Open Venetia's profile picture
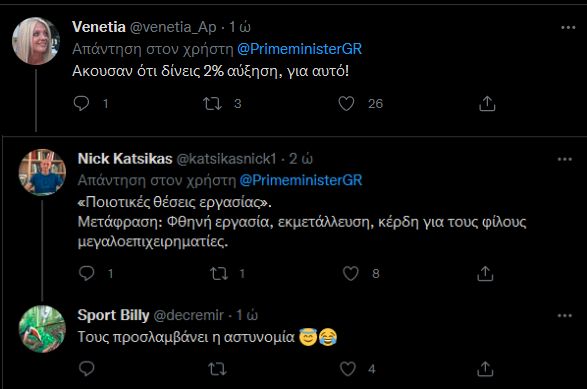The width and height of the screenshot is (587, 389). (x=36, y=41)
